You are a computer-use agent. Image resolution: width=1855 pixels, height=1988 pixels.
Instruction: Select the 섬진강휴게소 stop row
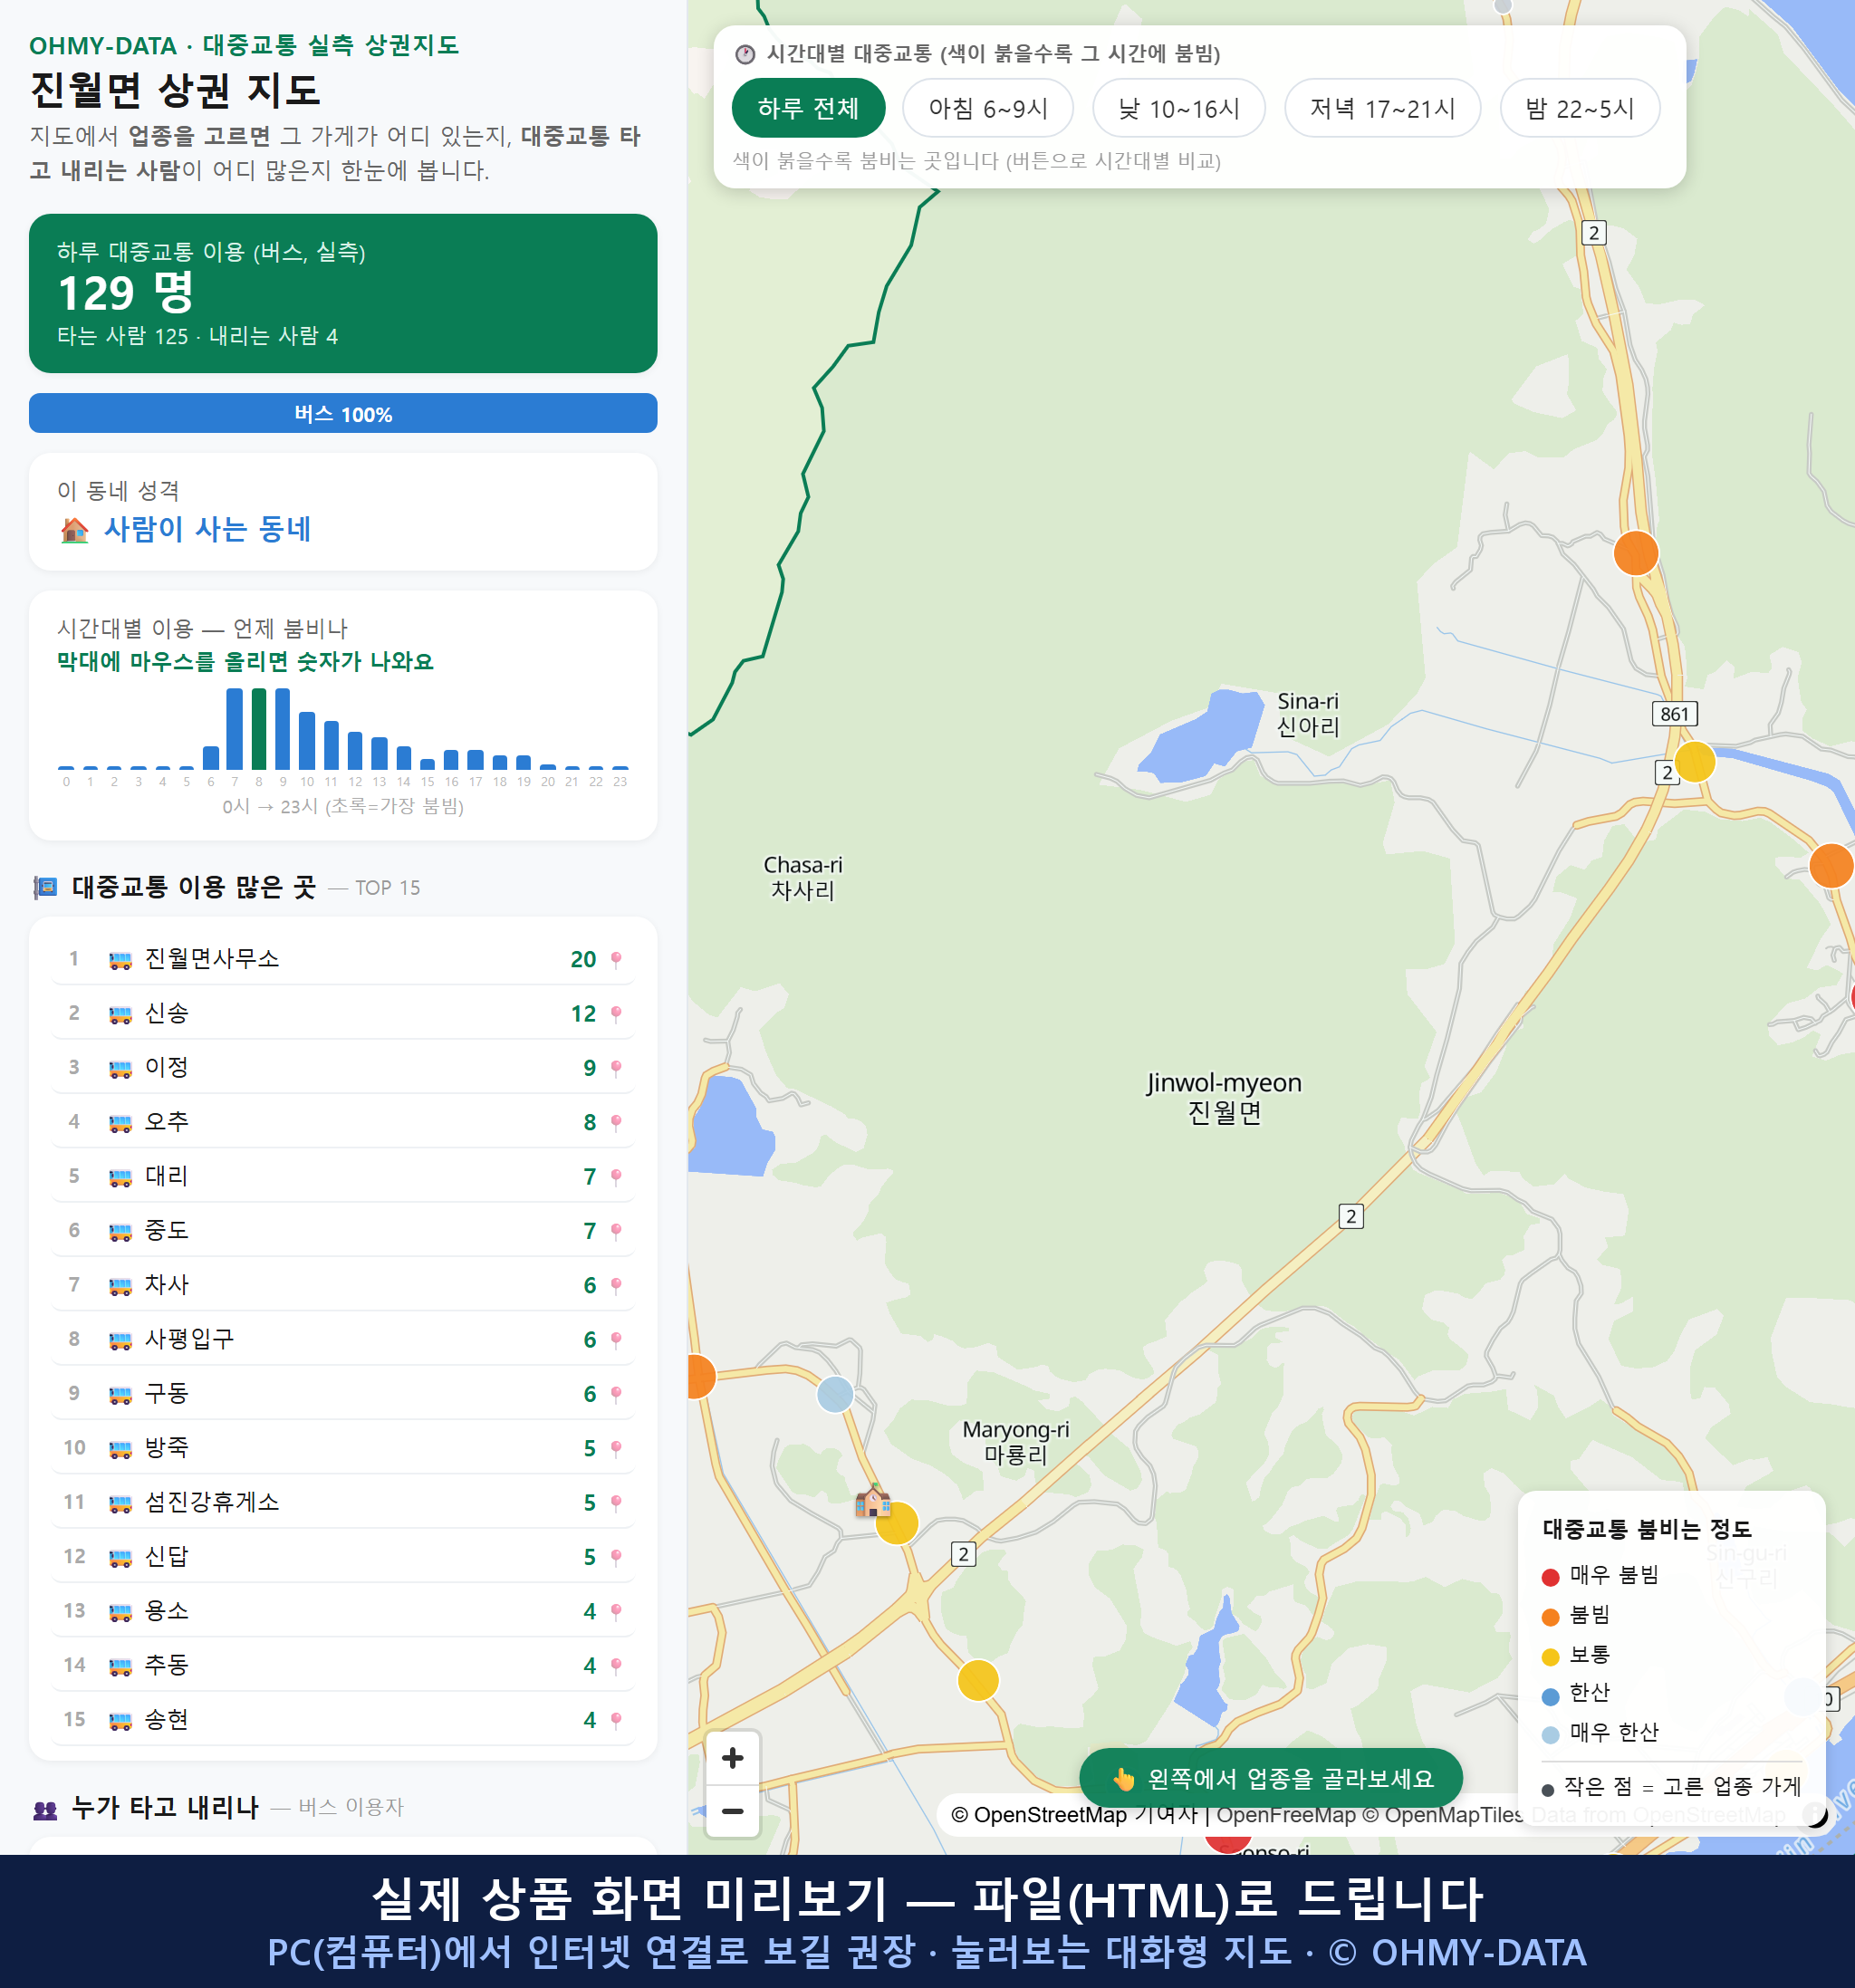(x=343, y=1503)
